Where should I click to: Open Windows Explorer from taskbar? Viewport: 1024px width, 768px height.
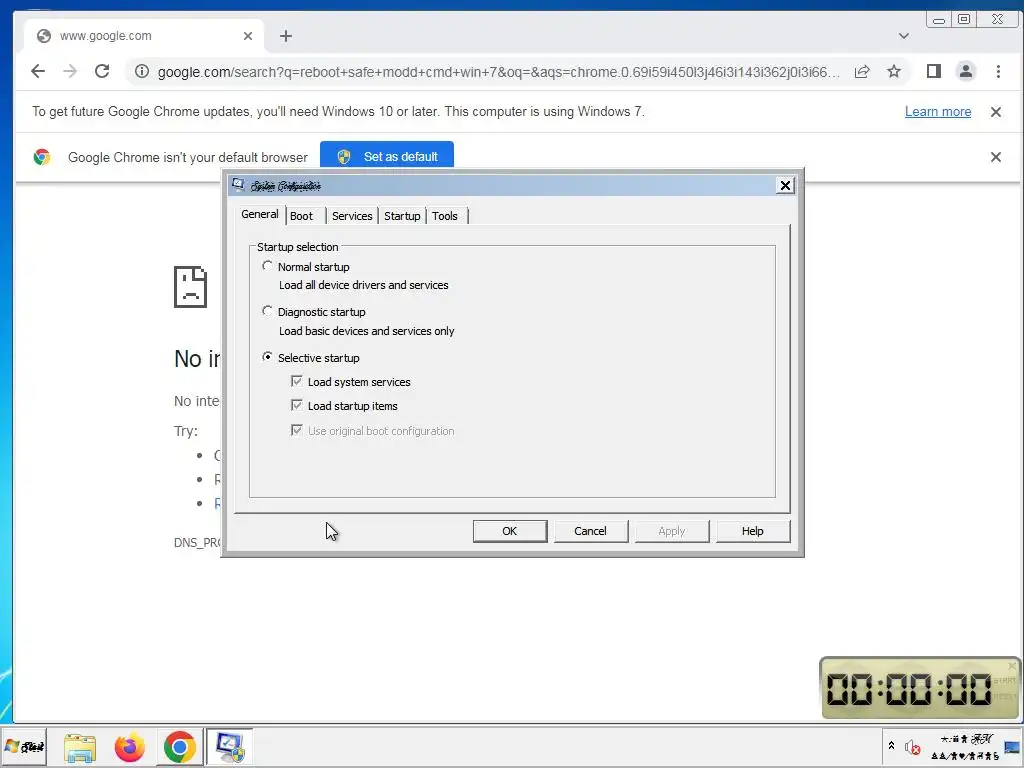pyautogui.click(x=80, y=747)
